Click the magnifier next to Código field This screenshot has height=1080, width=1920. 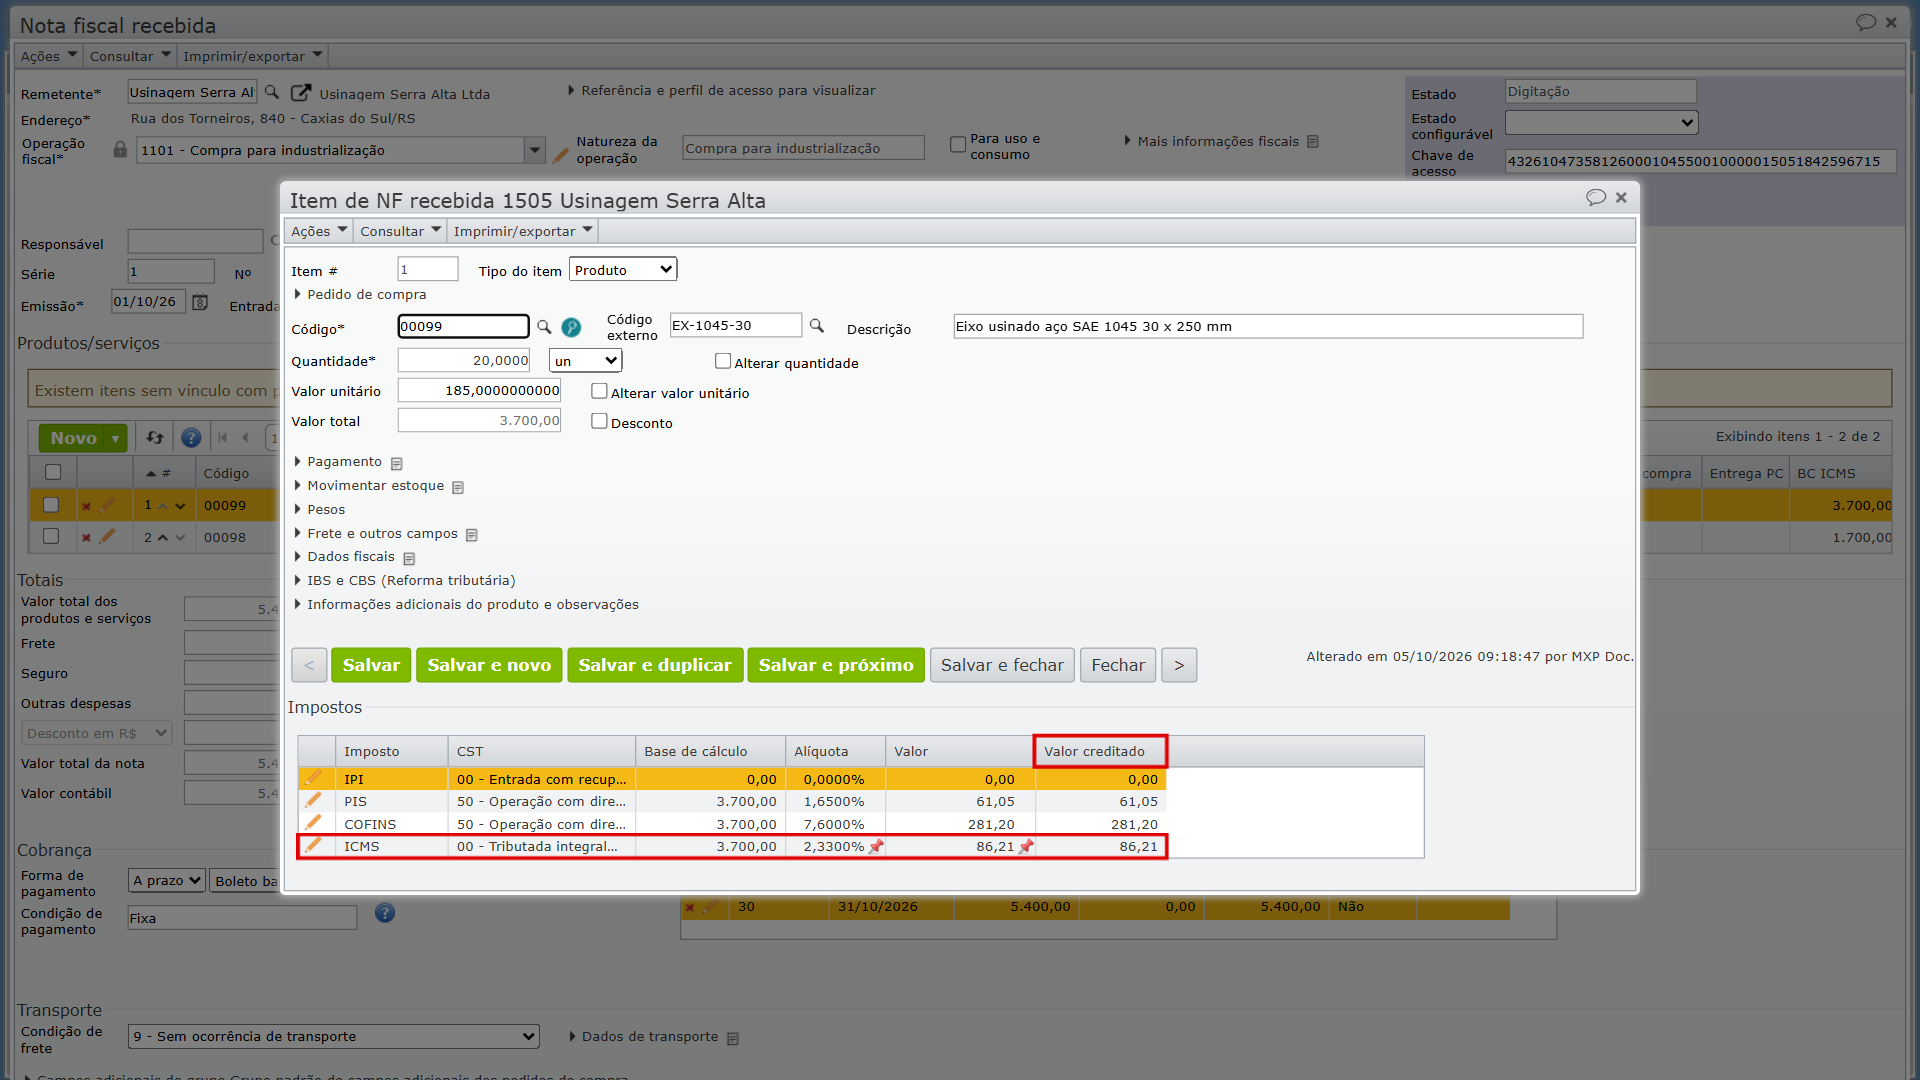tap(544, 327)
